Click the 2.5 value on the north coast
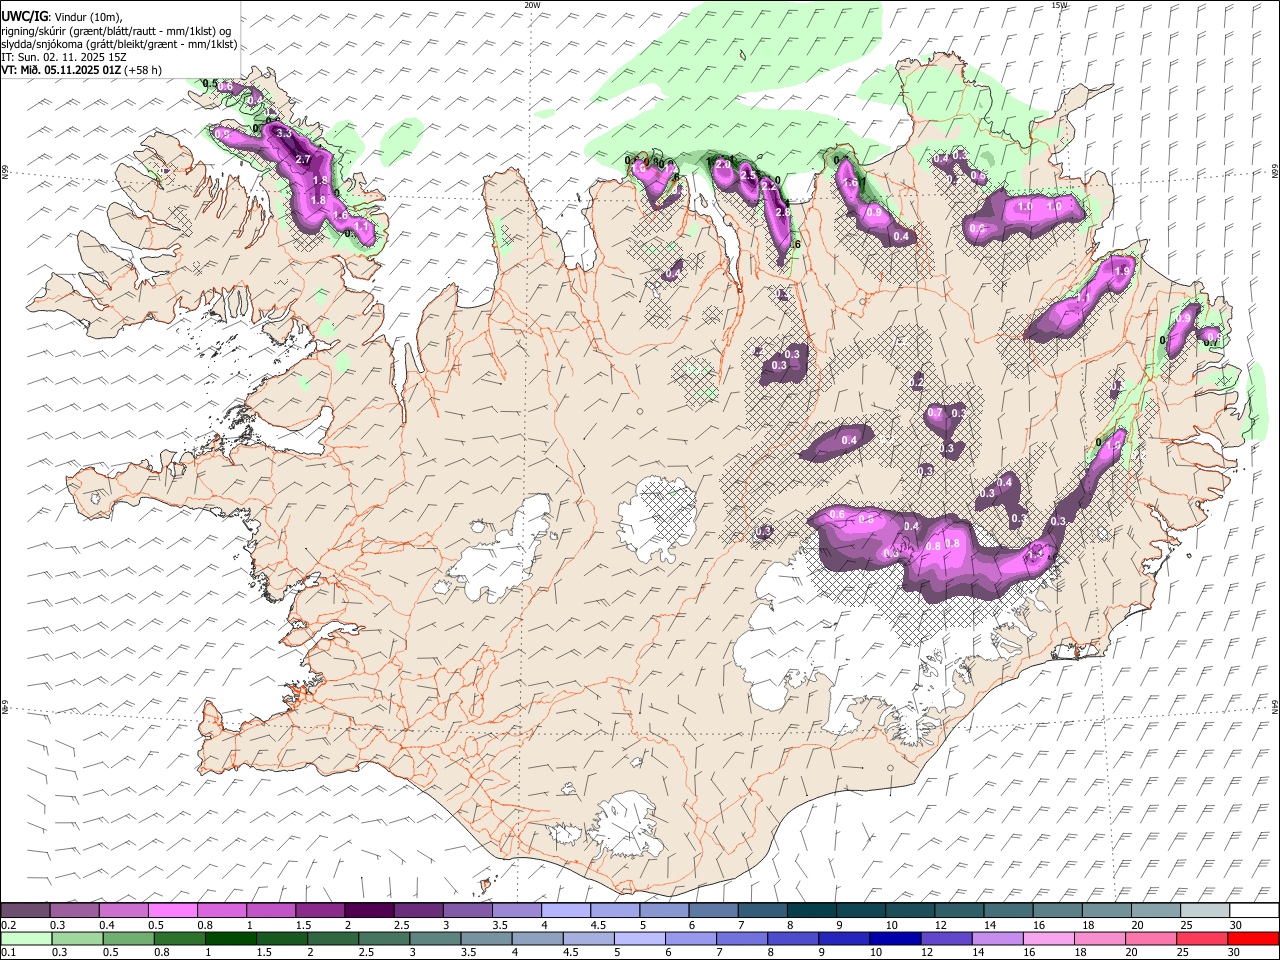The height and width of the screenshot is (960, 1280). click(747, 175)
